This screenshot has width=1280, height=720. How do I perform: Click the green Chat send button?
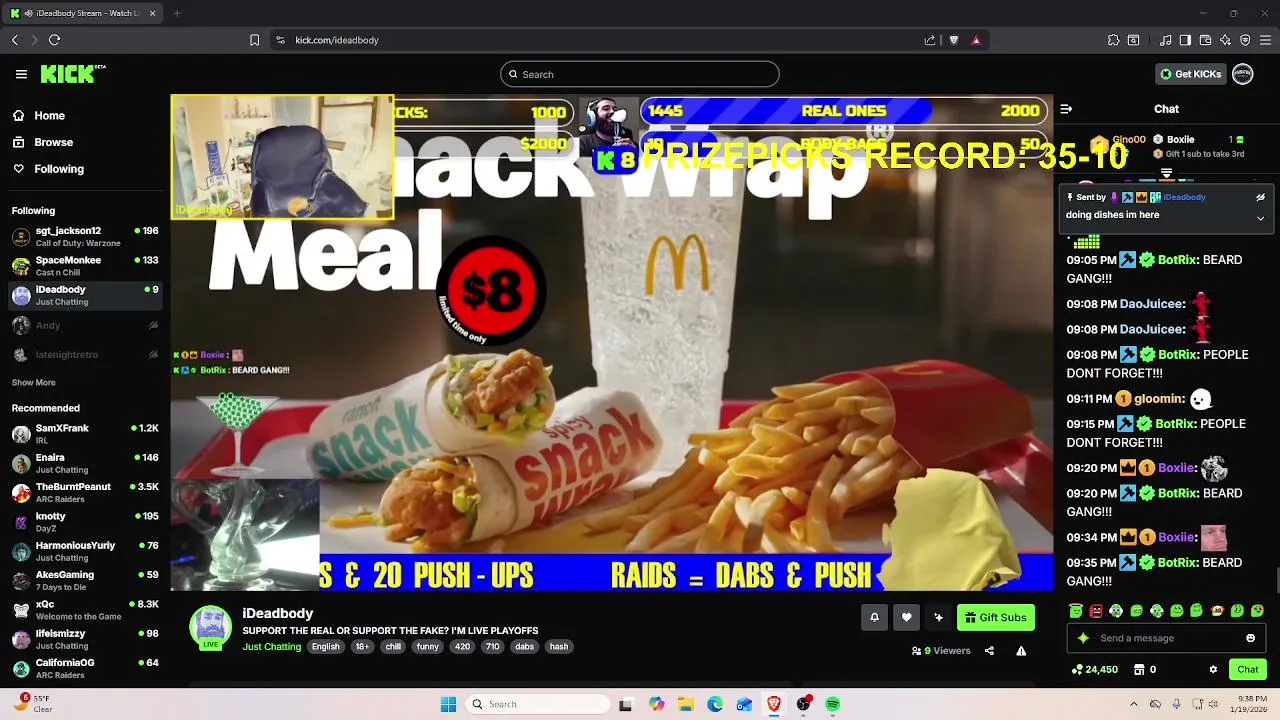pyautogui.click(x=1248, y=669)
